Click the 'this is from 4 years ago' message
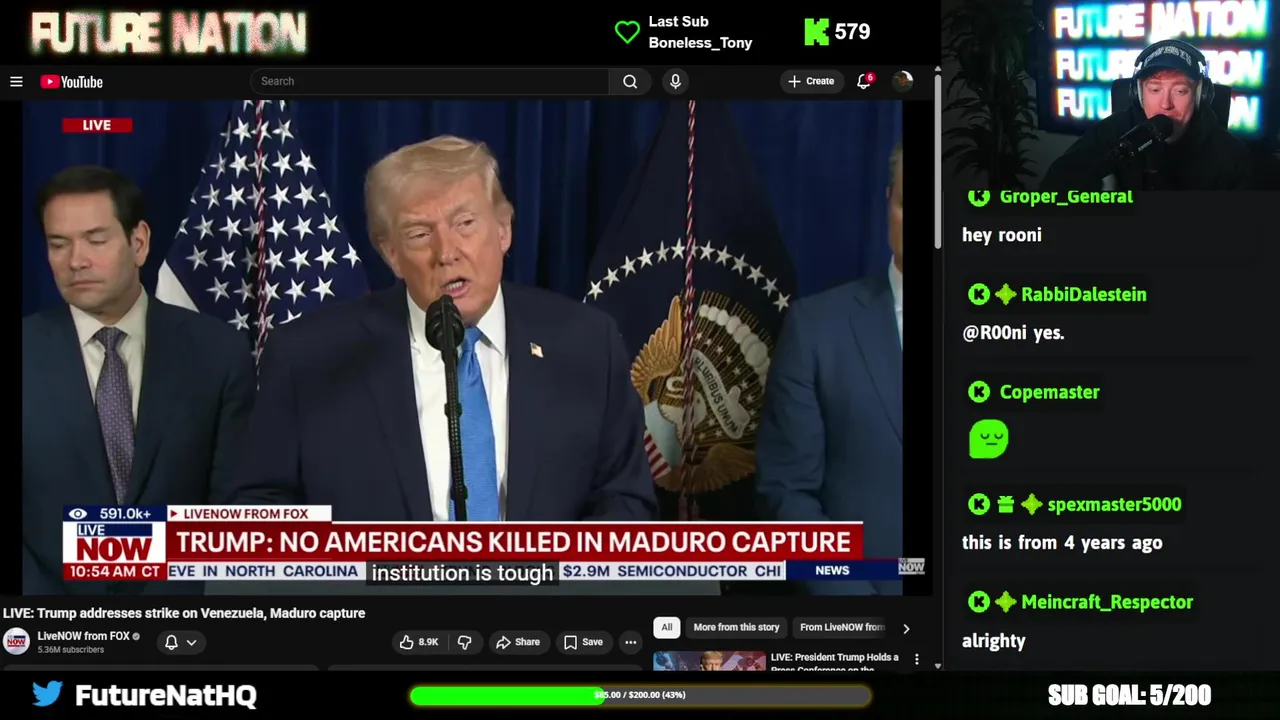This screenshot has width=1280, height=720. click(1062, 543)
